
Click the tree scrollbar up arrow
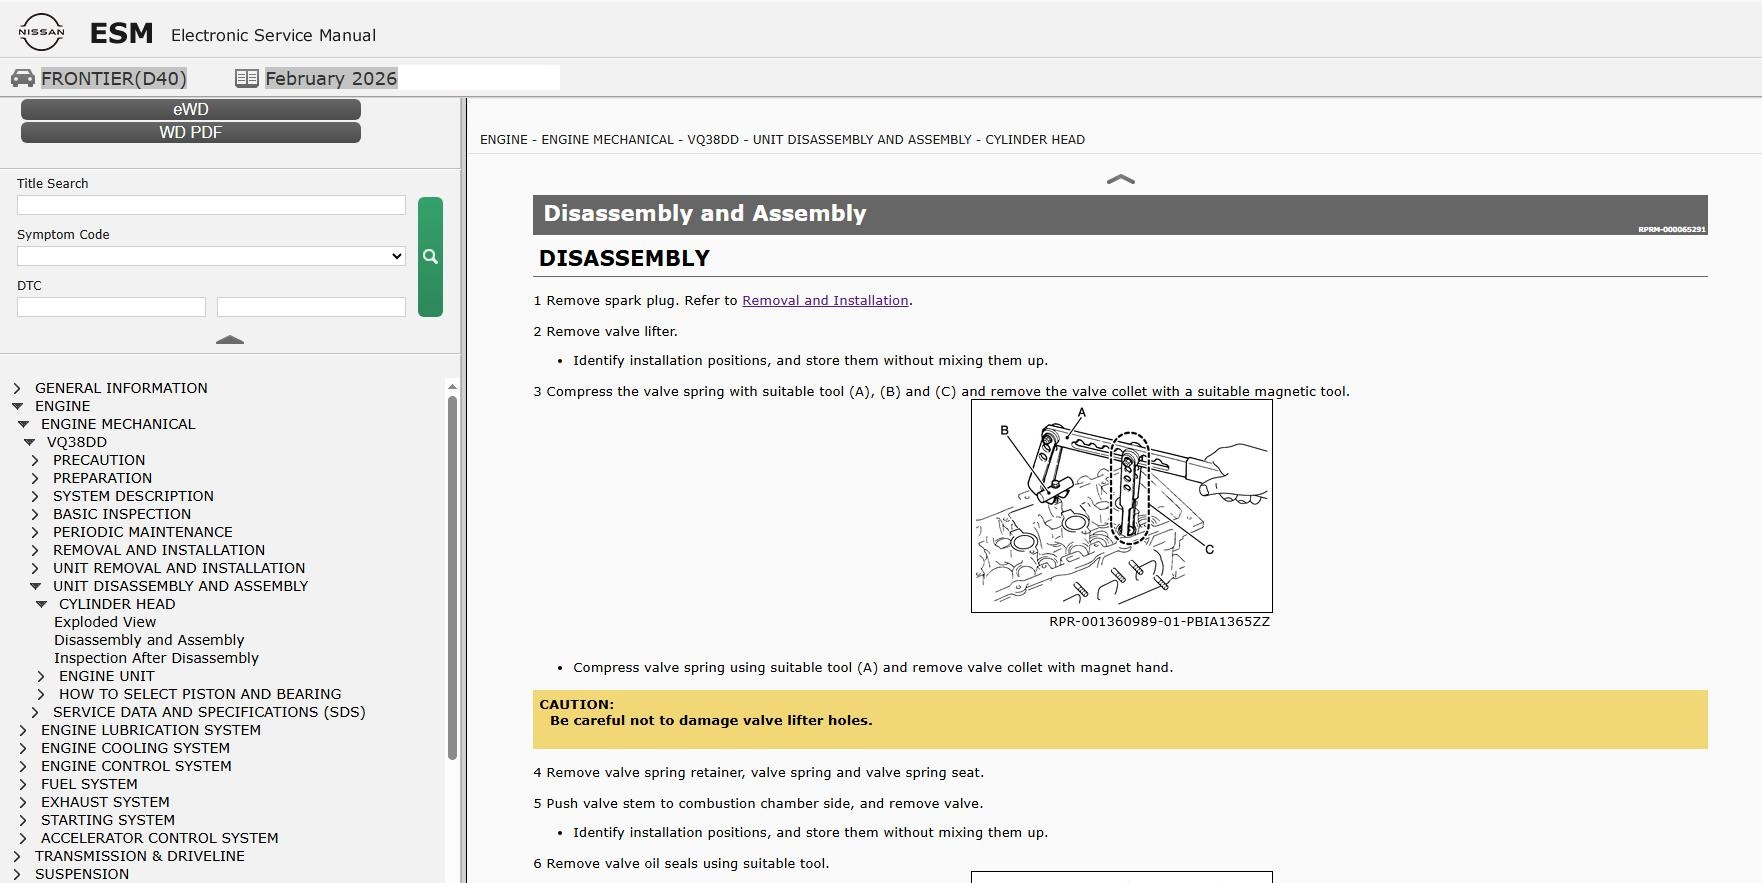click(452, 387)
